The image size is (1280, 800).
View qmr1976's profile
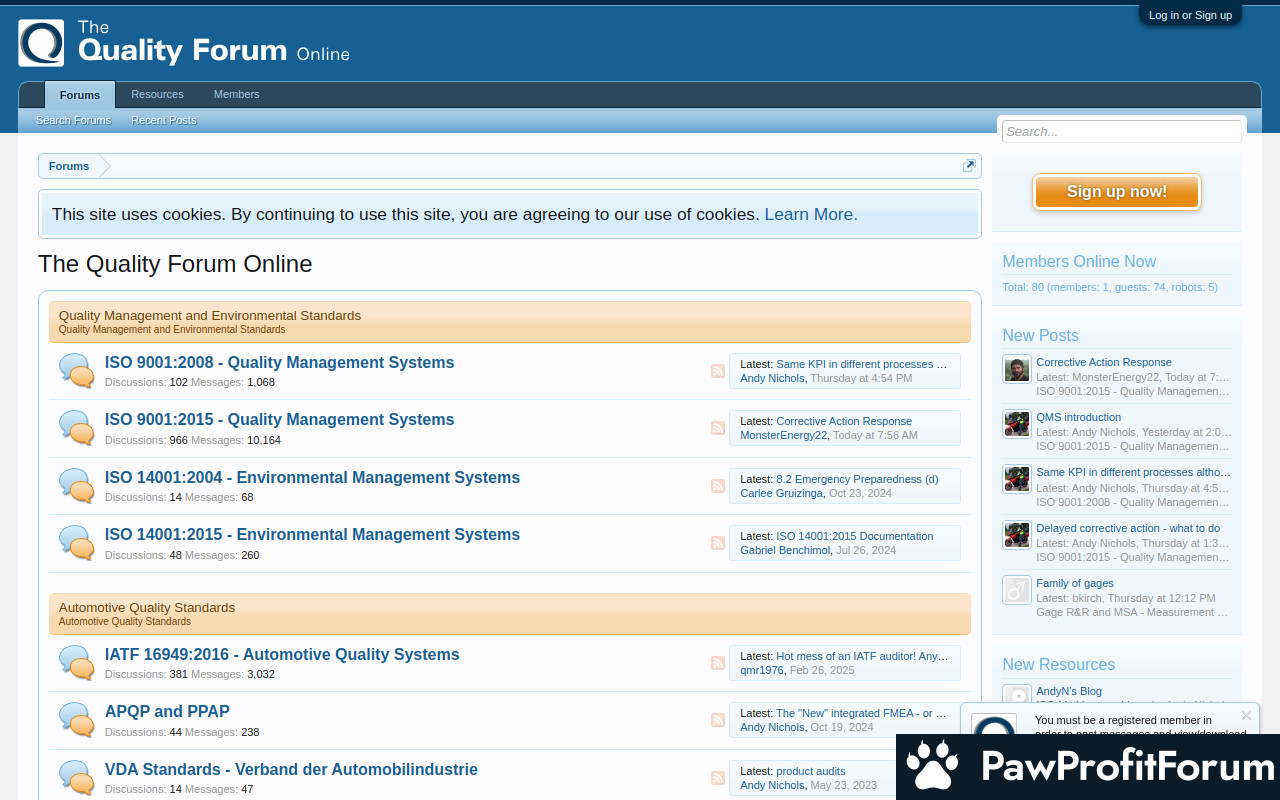tap(762, 670)
